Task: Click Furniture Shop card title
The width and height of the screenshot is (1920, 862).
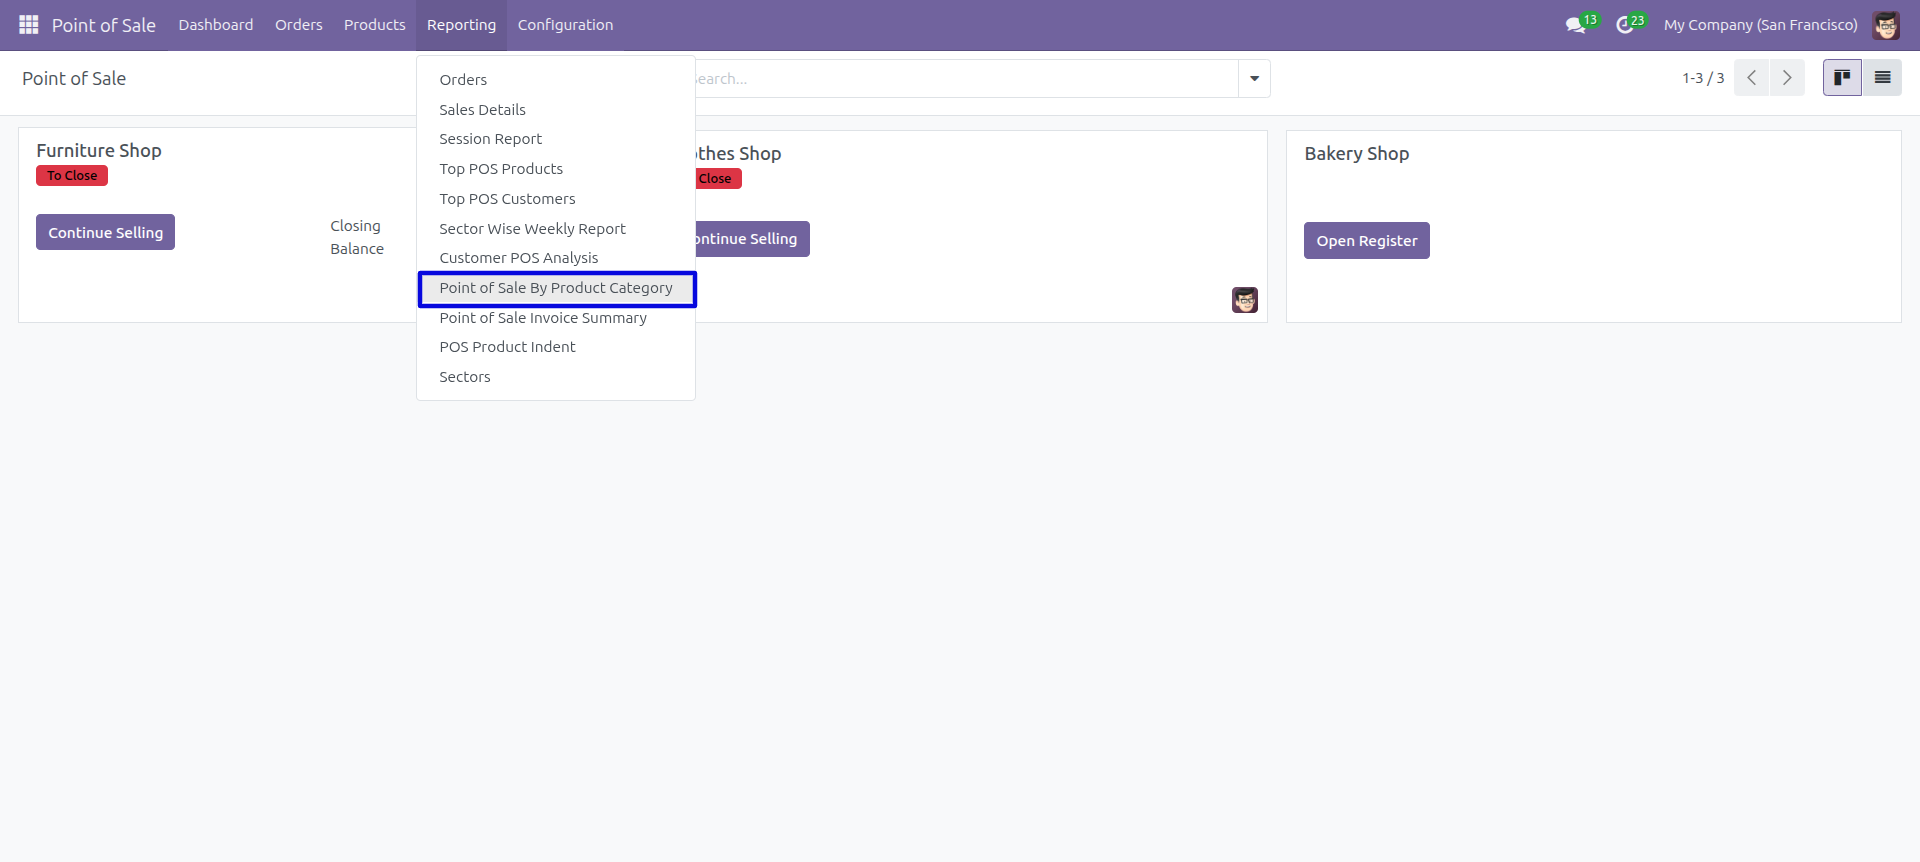Action: tap(99, 150)
